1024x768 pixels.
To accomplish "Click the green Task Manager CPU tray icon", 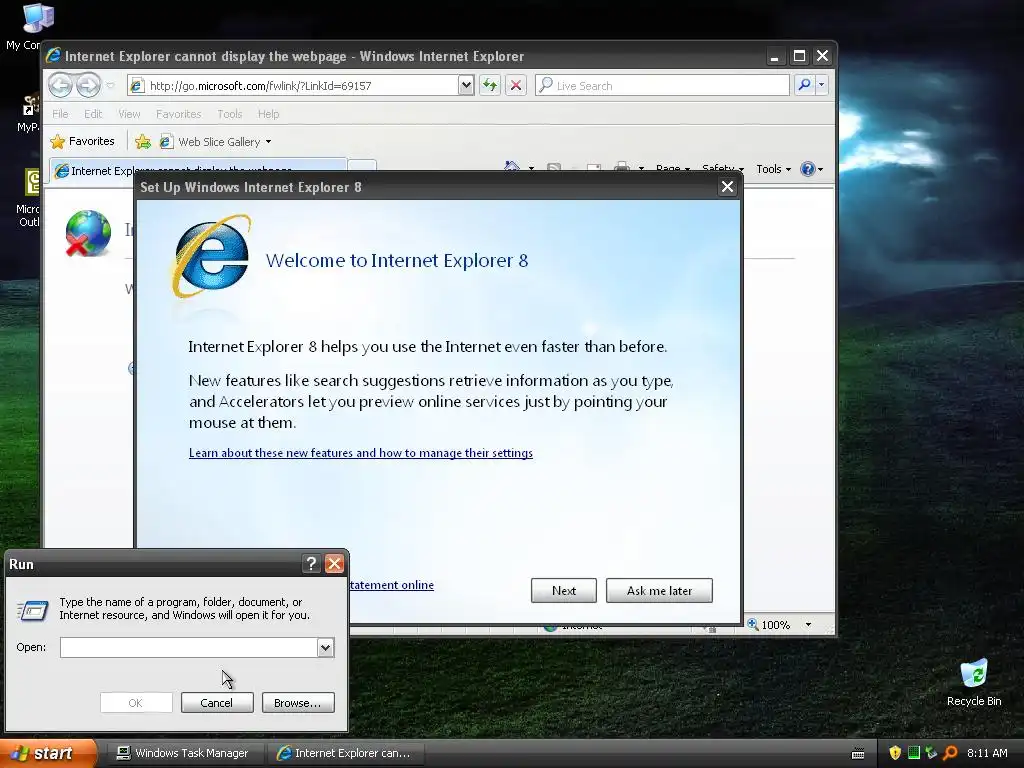I will coord(913,753).
